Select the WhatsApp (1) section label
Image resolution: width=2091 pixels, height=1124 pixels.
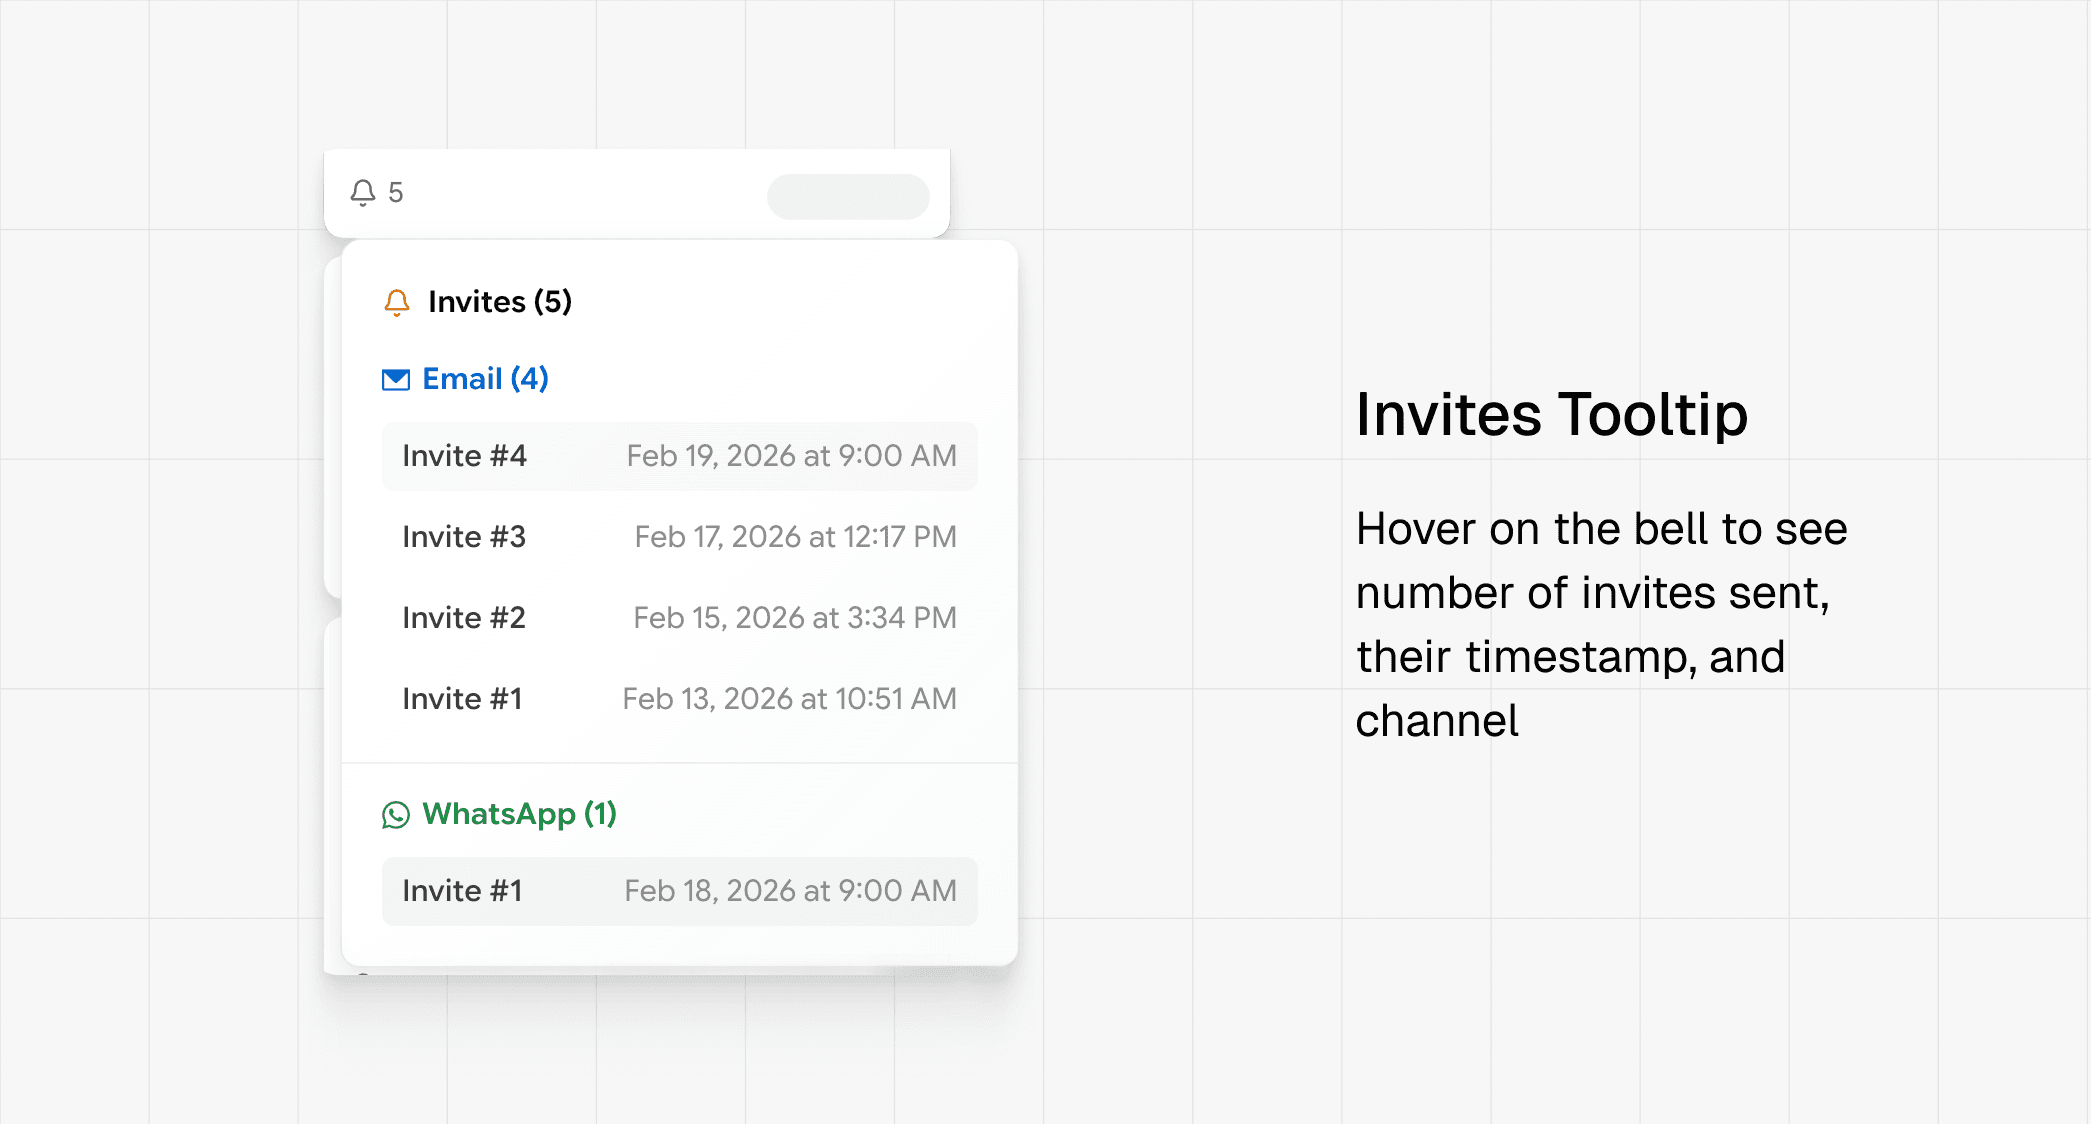coord(519,814)
